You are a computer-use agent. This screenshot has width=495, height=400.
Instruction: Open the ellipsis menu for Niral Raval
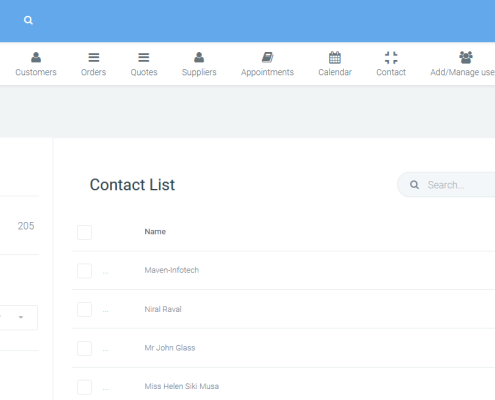[x=106, y=311]
